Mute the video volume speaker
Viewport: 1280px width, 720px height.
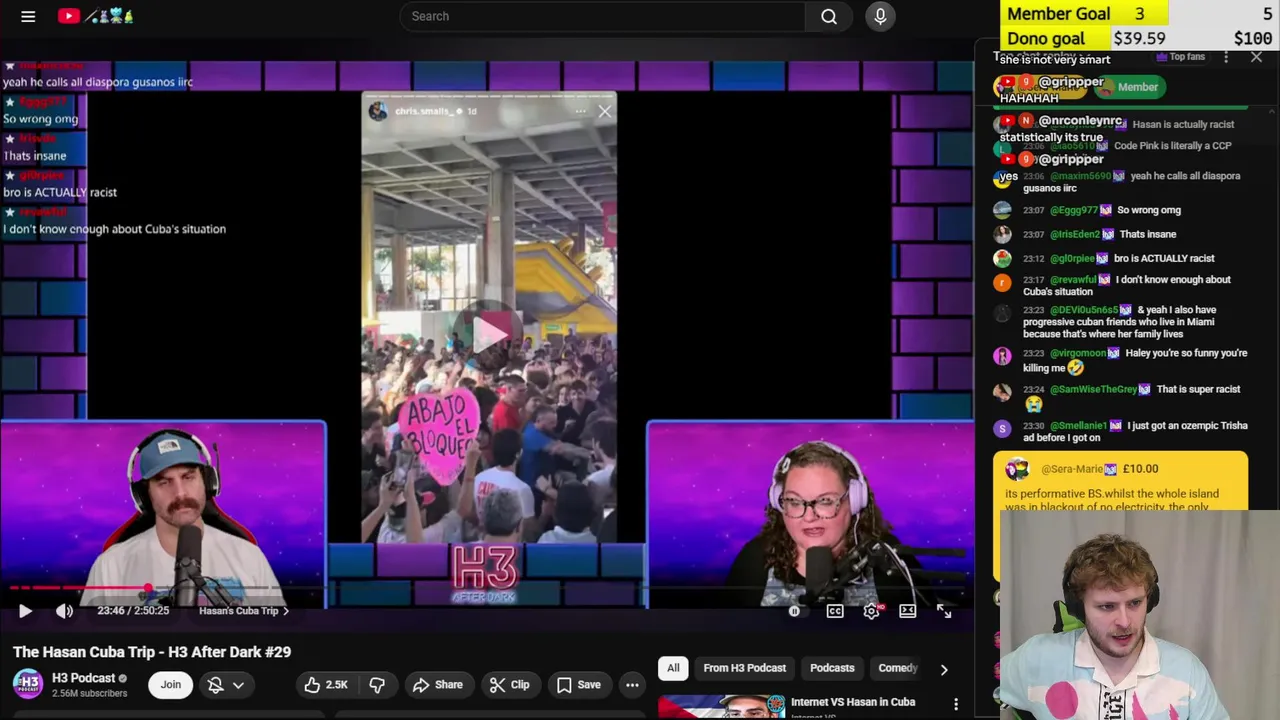pos(64,611)
